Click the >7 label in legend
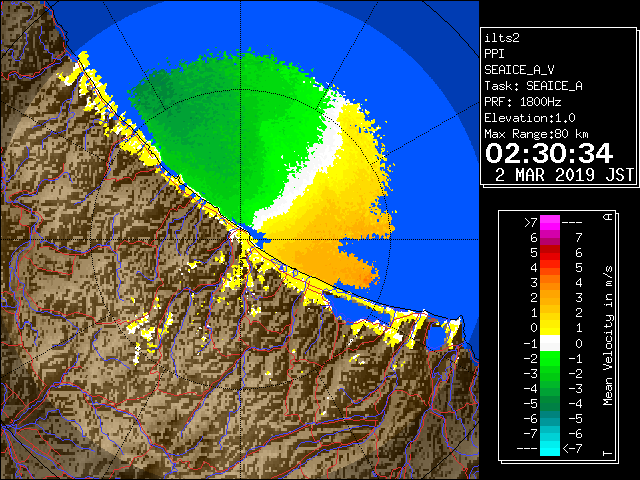The height and width of the screenshot is (480, 640). click(531, 222)
